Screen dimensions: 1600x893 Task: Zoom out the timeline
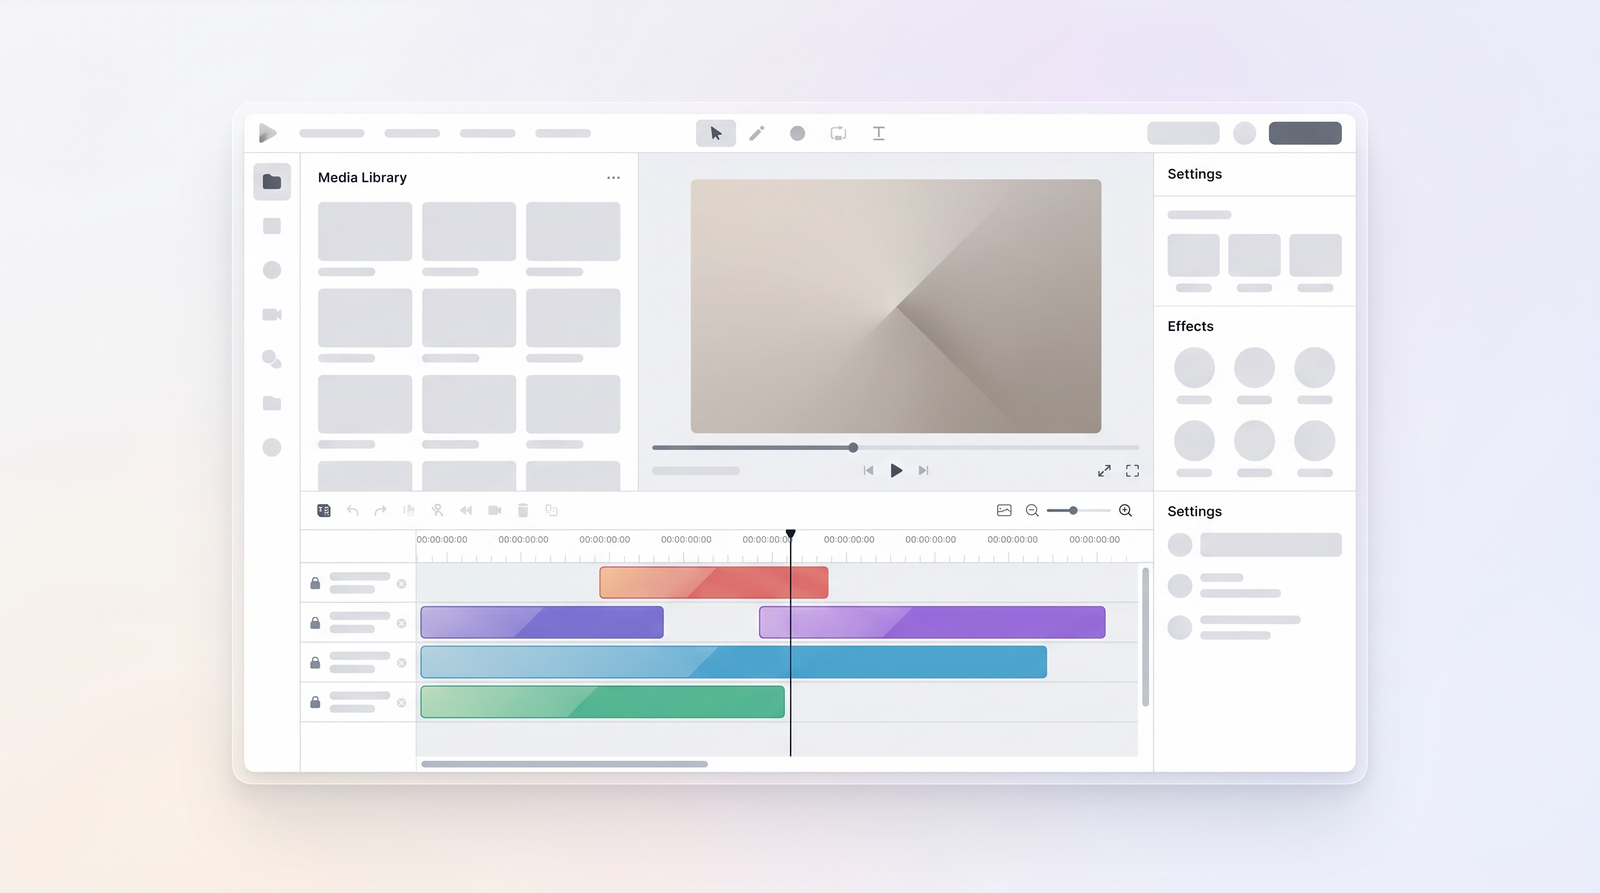click(1032, 510)
